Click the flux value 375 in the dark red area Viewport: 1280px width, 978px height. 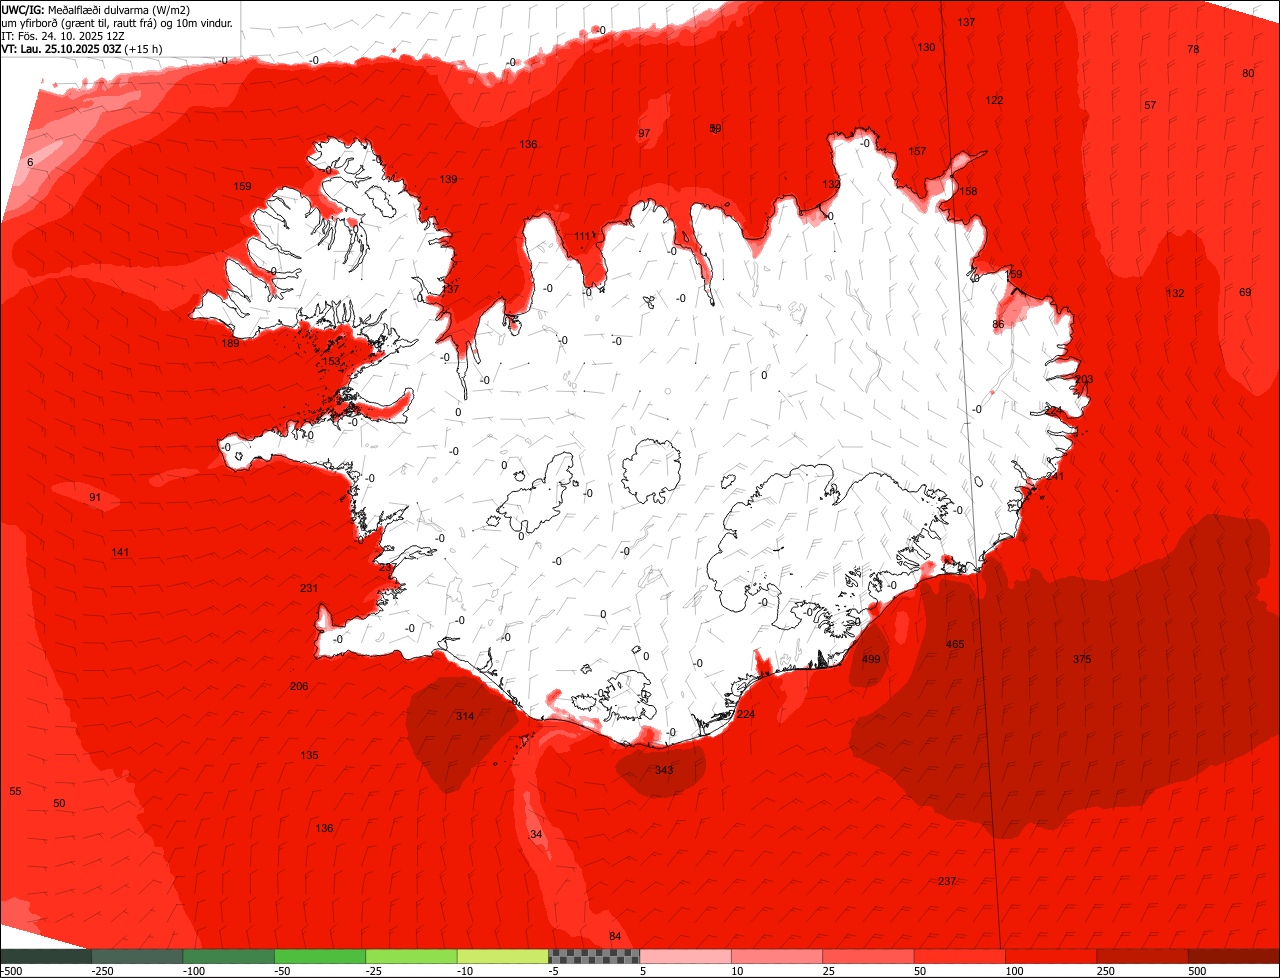(x=1082, y=659)
